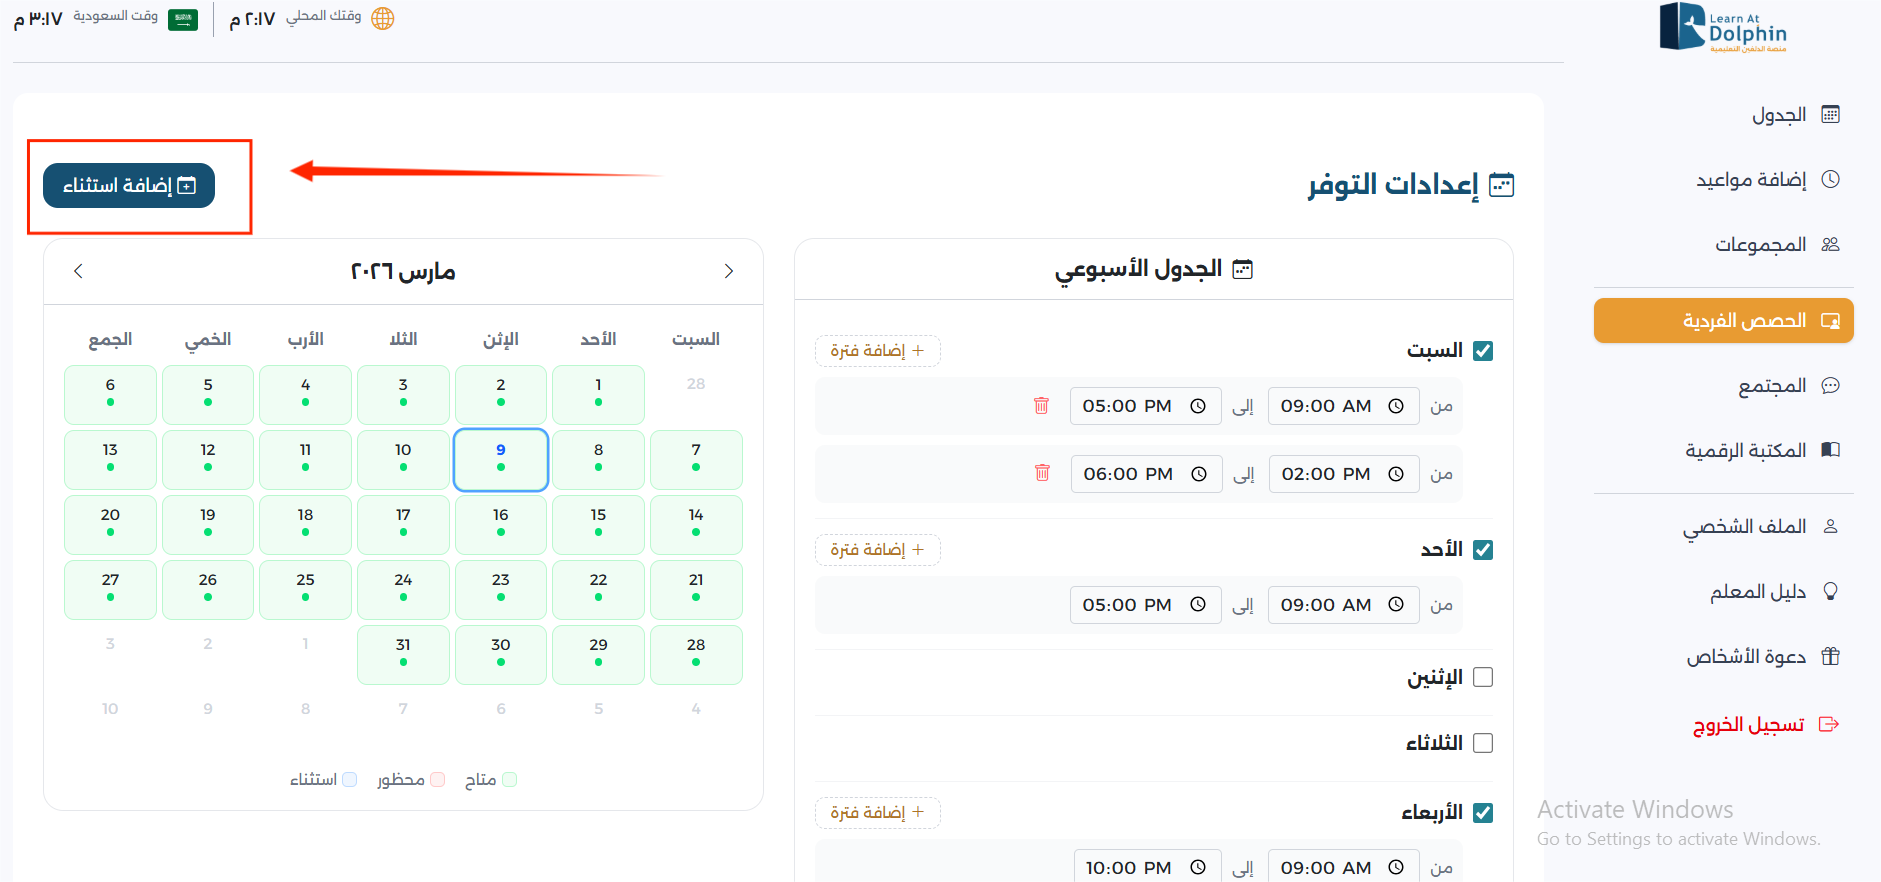Click the إضافة استثناء (Add exception) button

[x=129, y=186]
